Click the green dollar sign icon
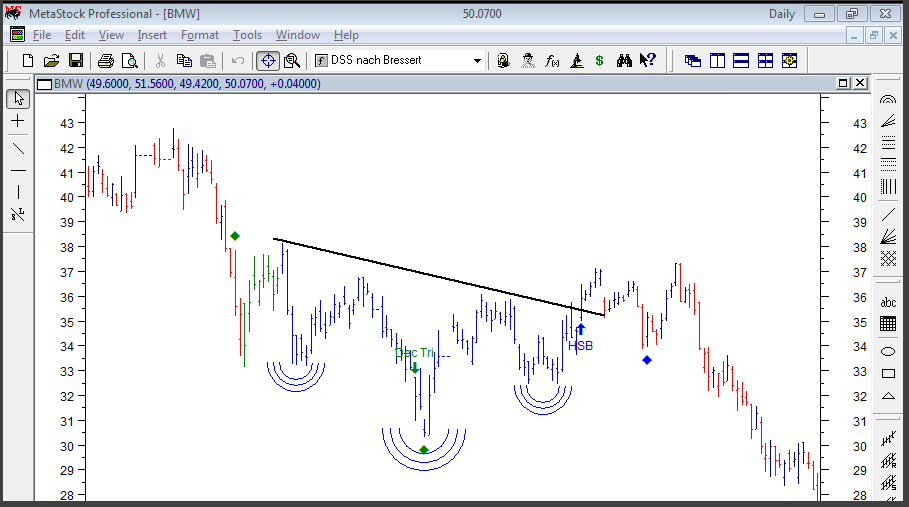The width and height of the screenshot is (909, 507). coord(599,60)
